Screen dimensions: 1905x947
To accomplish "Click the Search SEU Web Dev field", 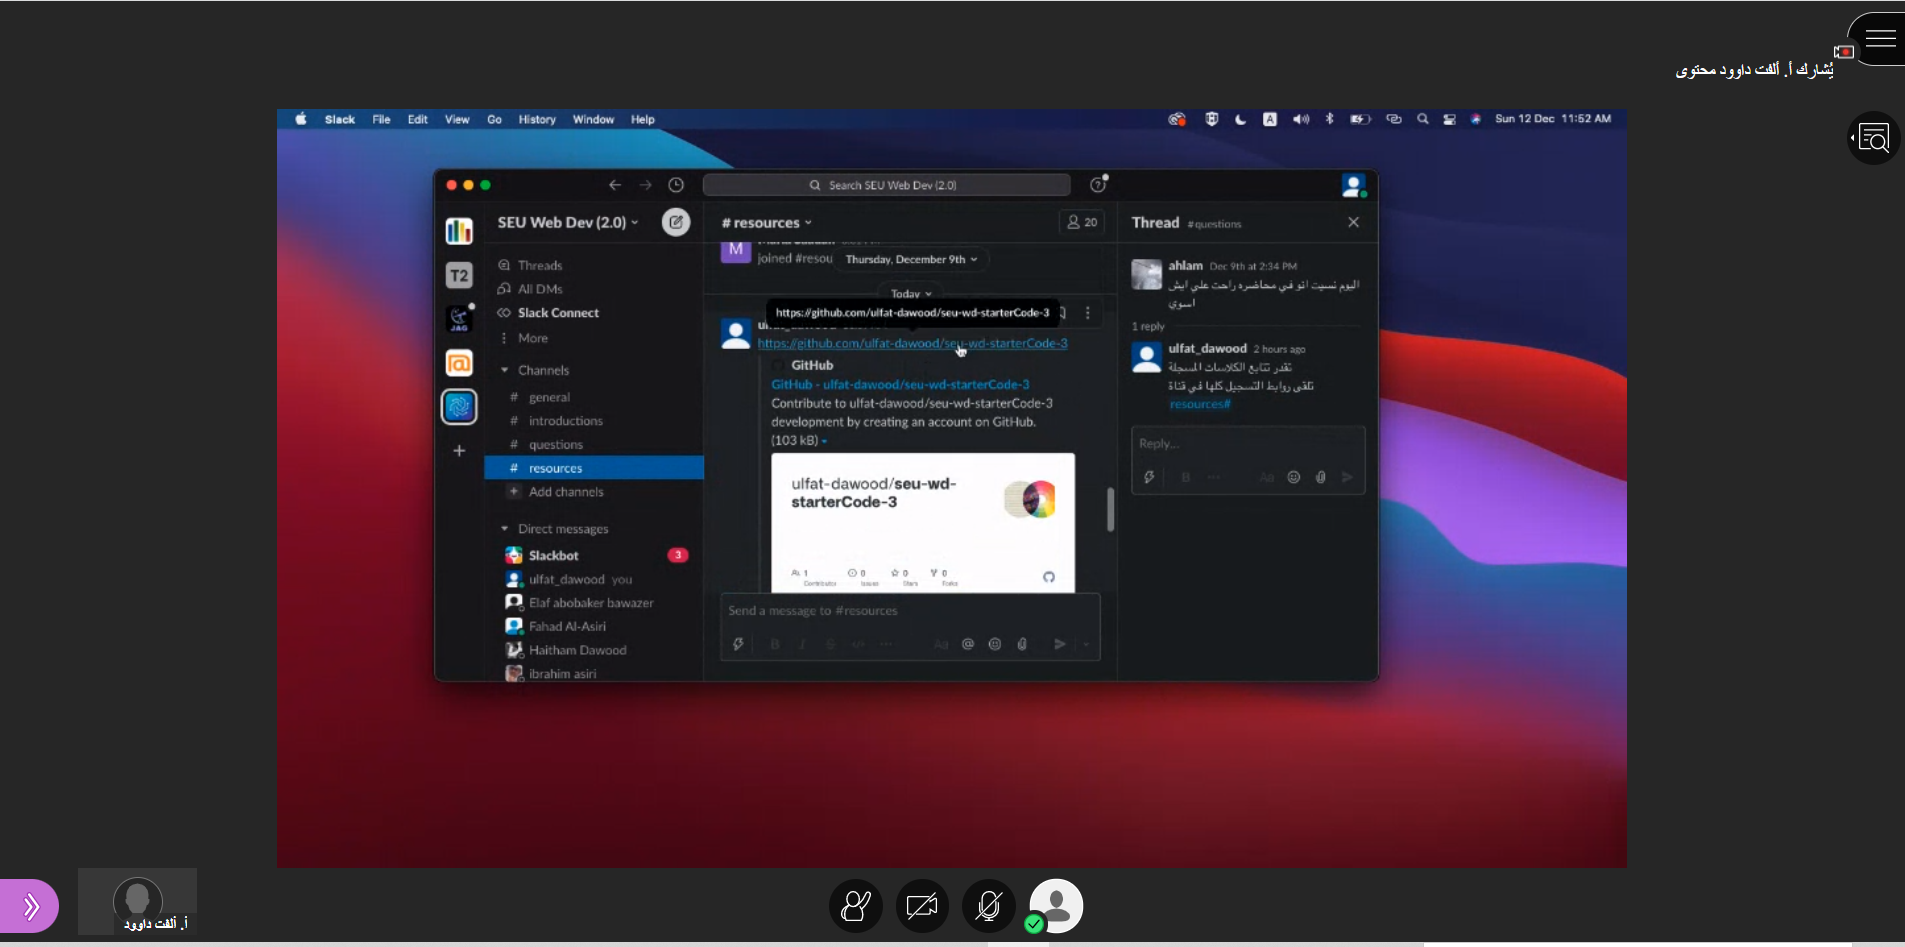I will 886,185.
